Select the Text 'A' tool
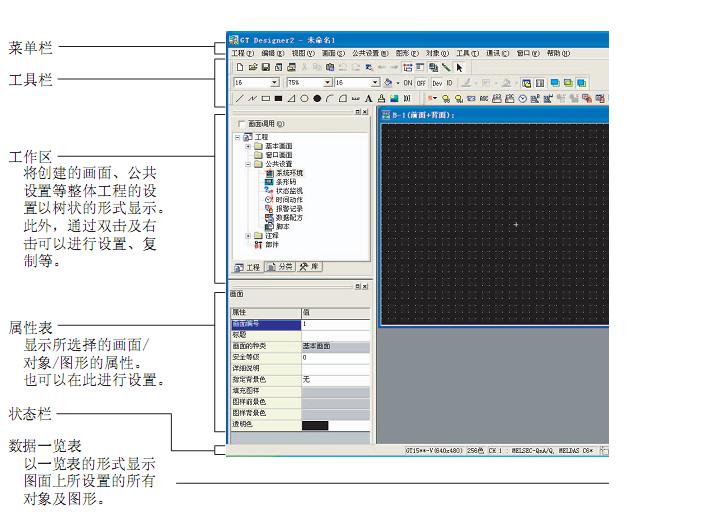This screenshot has height=512, width=720. pyautogui.click(x=368, y=99)
